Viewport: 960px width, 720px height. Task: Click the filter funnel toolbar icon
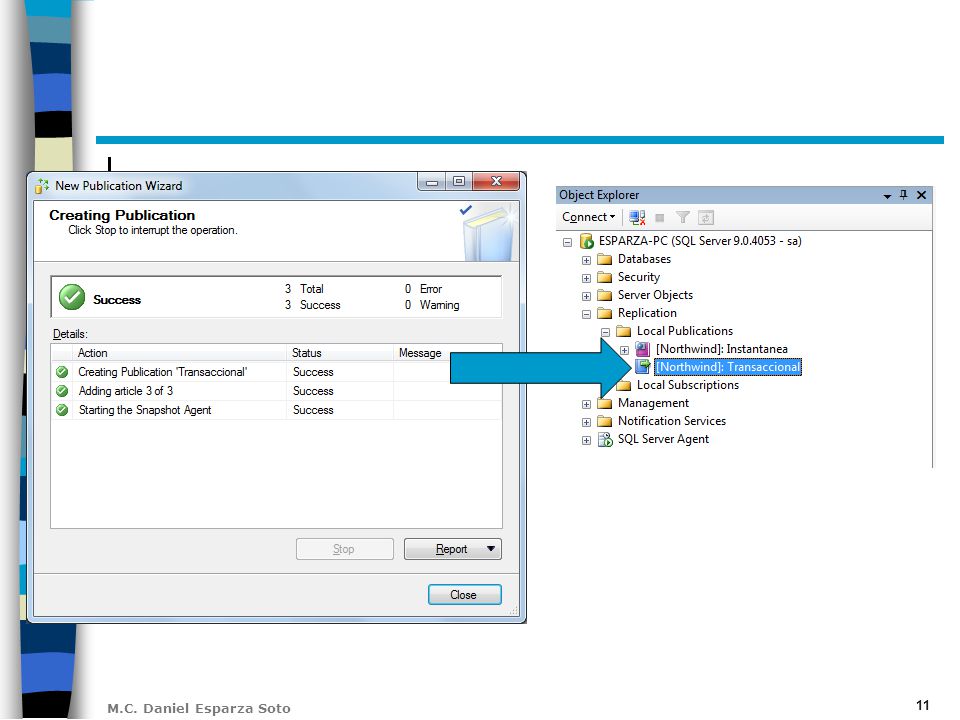pyautogui.click(x=683, y=217)
